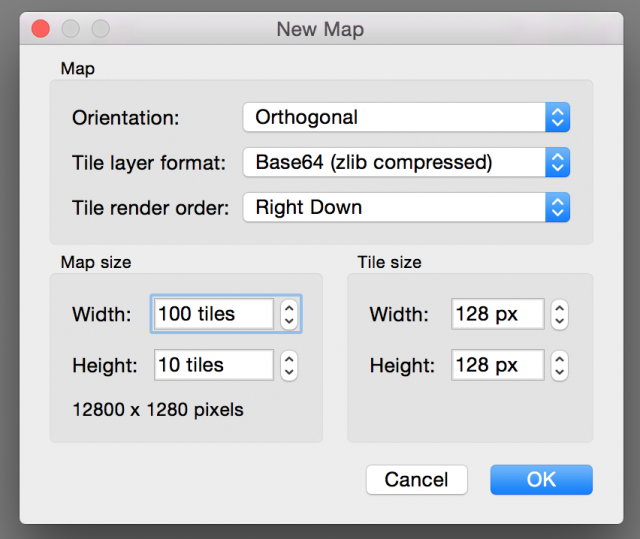Image resolution: width=640 pixels, height=539 pixels.
Task: Open the Tile render order dropdown
Action: coord(405,207)
